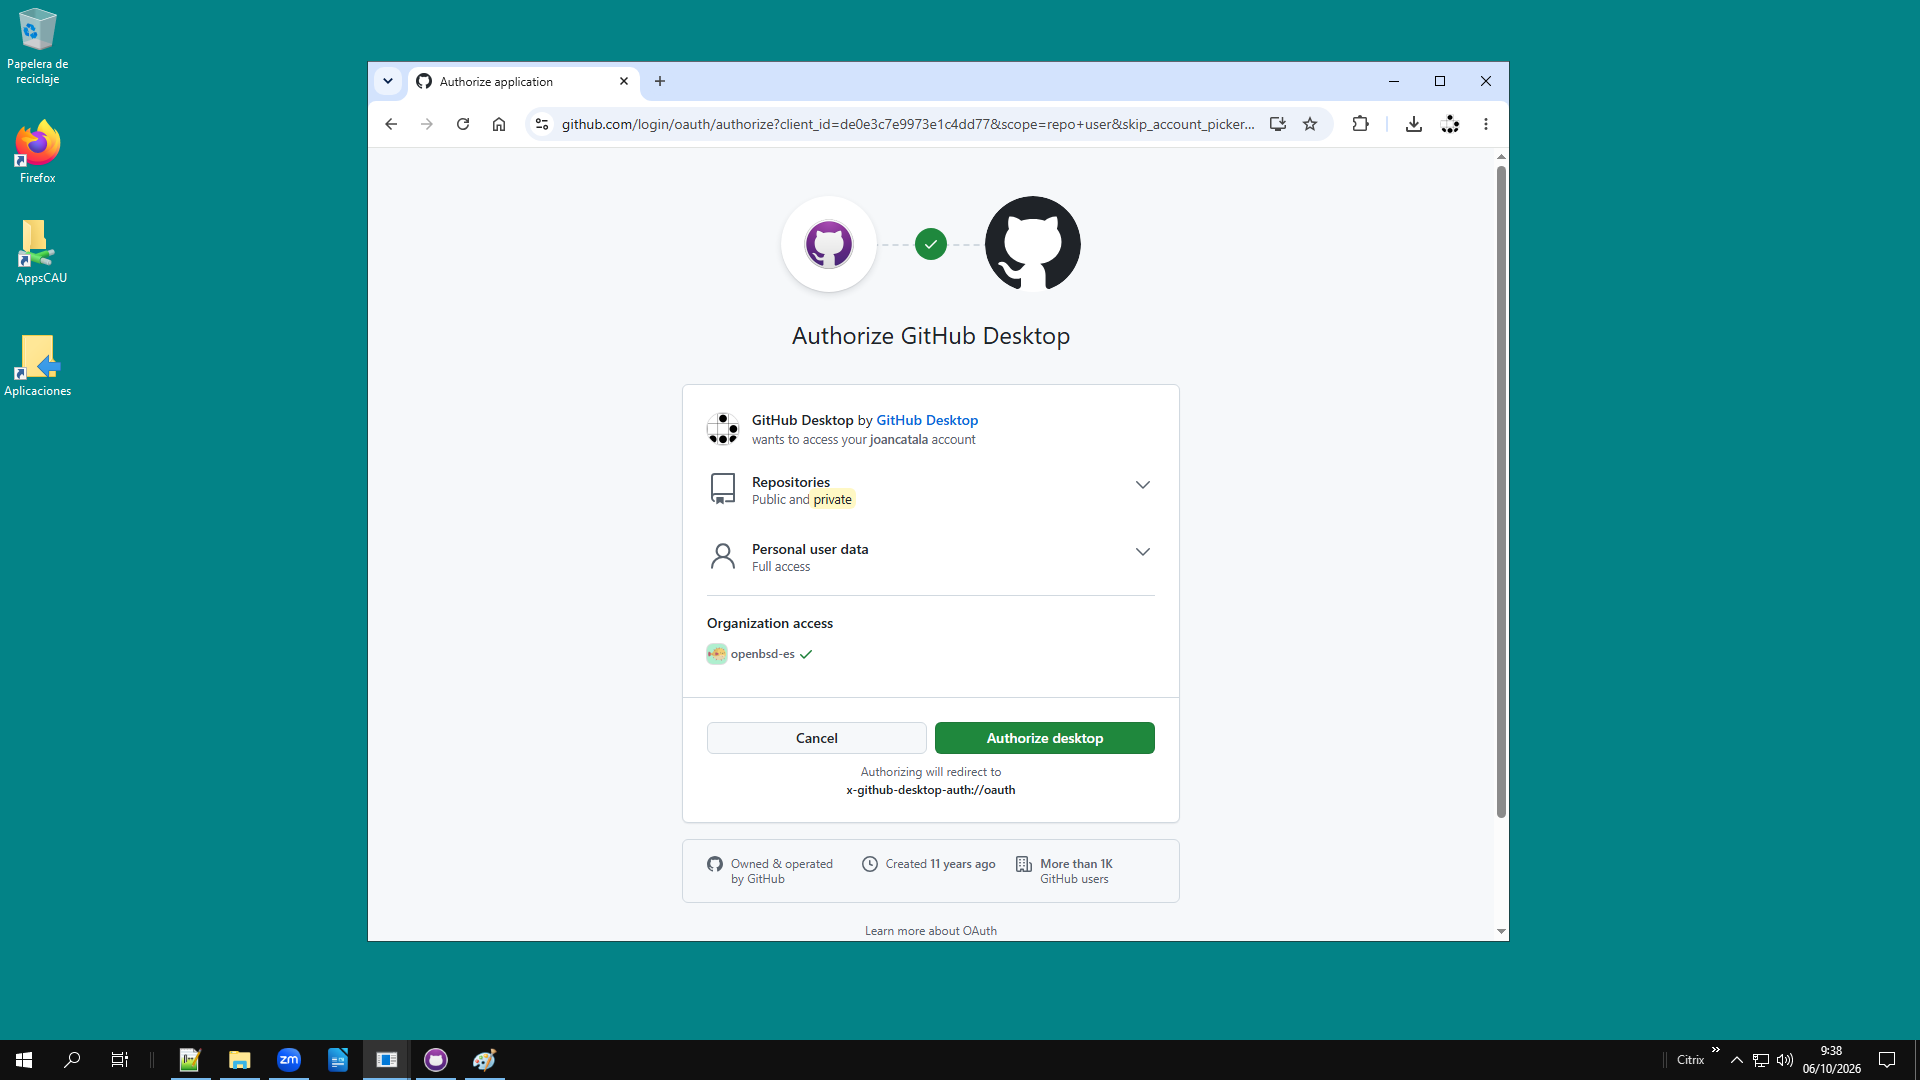Go back to previous page
This screenshot has width=1920, height=1080.
391,124
